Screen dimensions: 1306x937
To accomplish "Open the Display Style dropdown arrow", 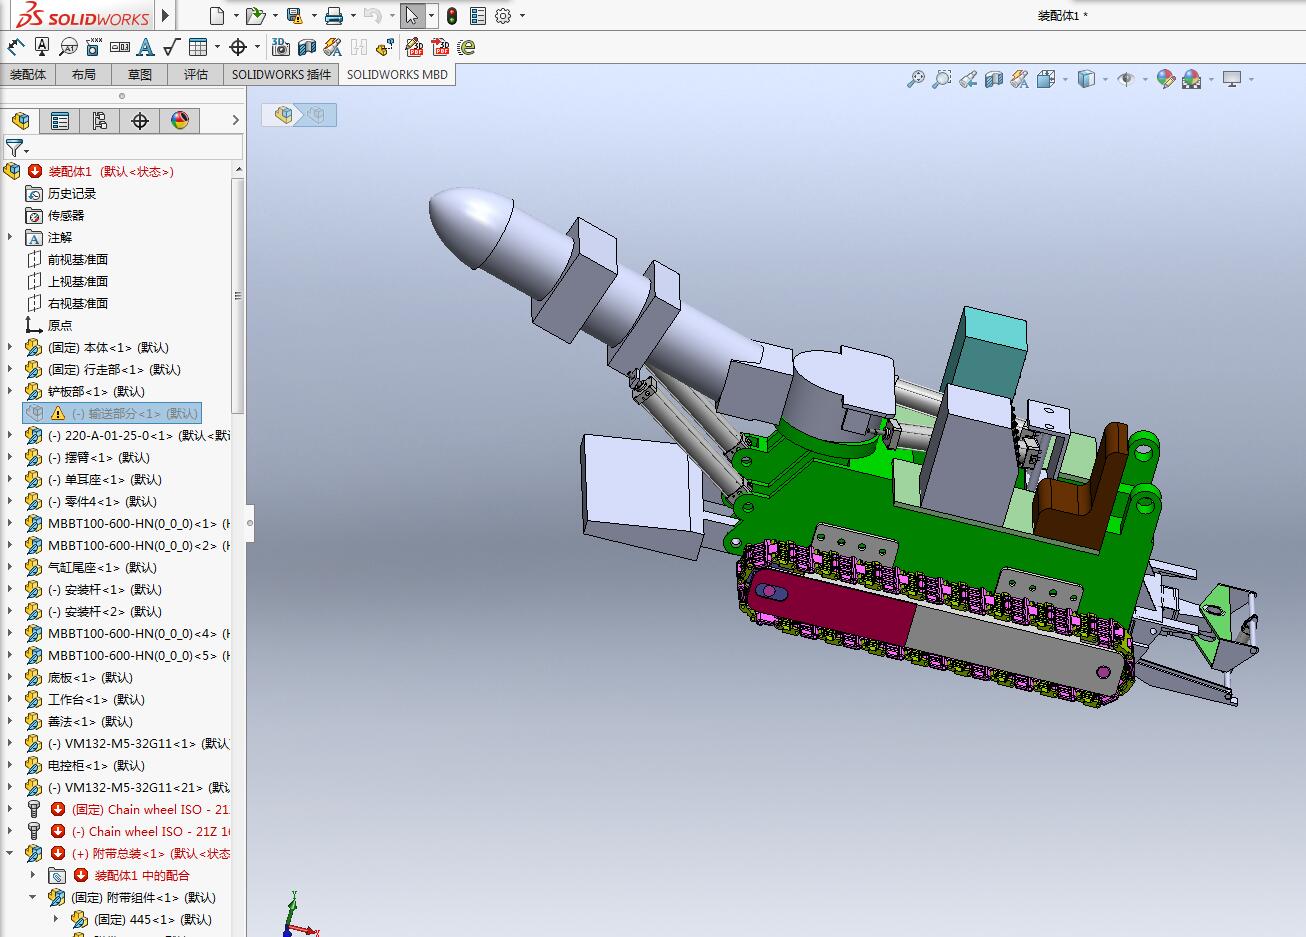I will coord(1106,80).
